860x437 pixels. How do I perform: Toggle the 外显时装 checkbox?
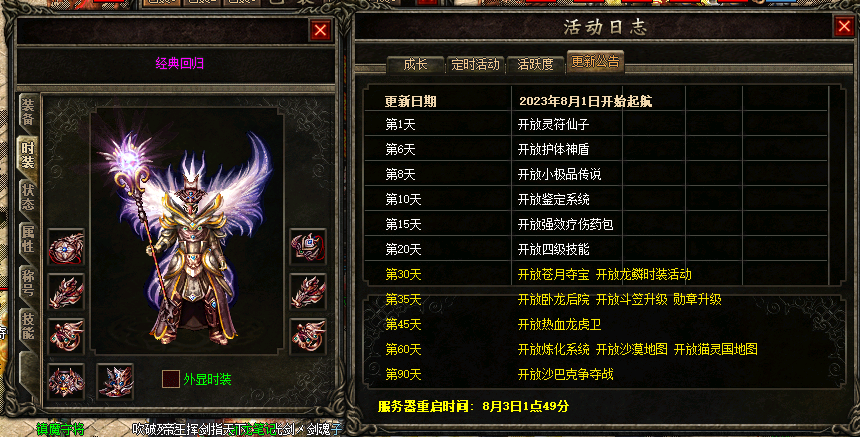click(171, 379)
